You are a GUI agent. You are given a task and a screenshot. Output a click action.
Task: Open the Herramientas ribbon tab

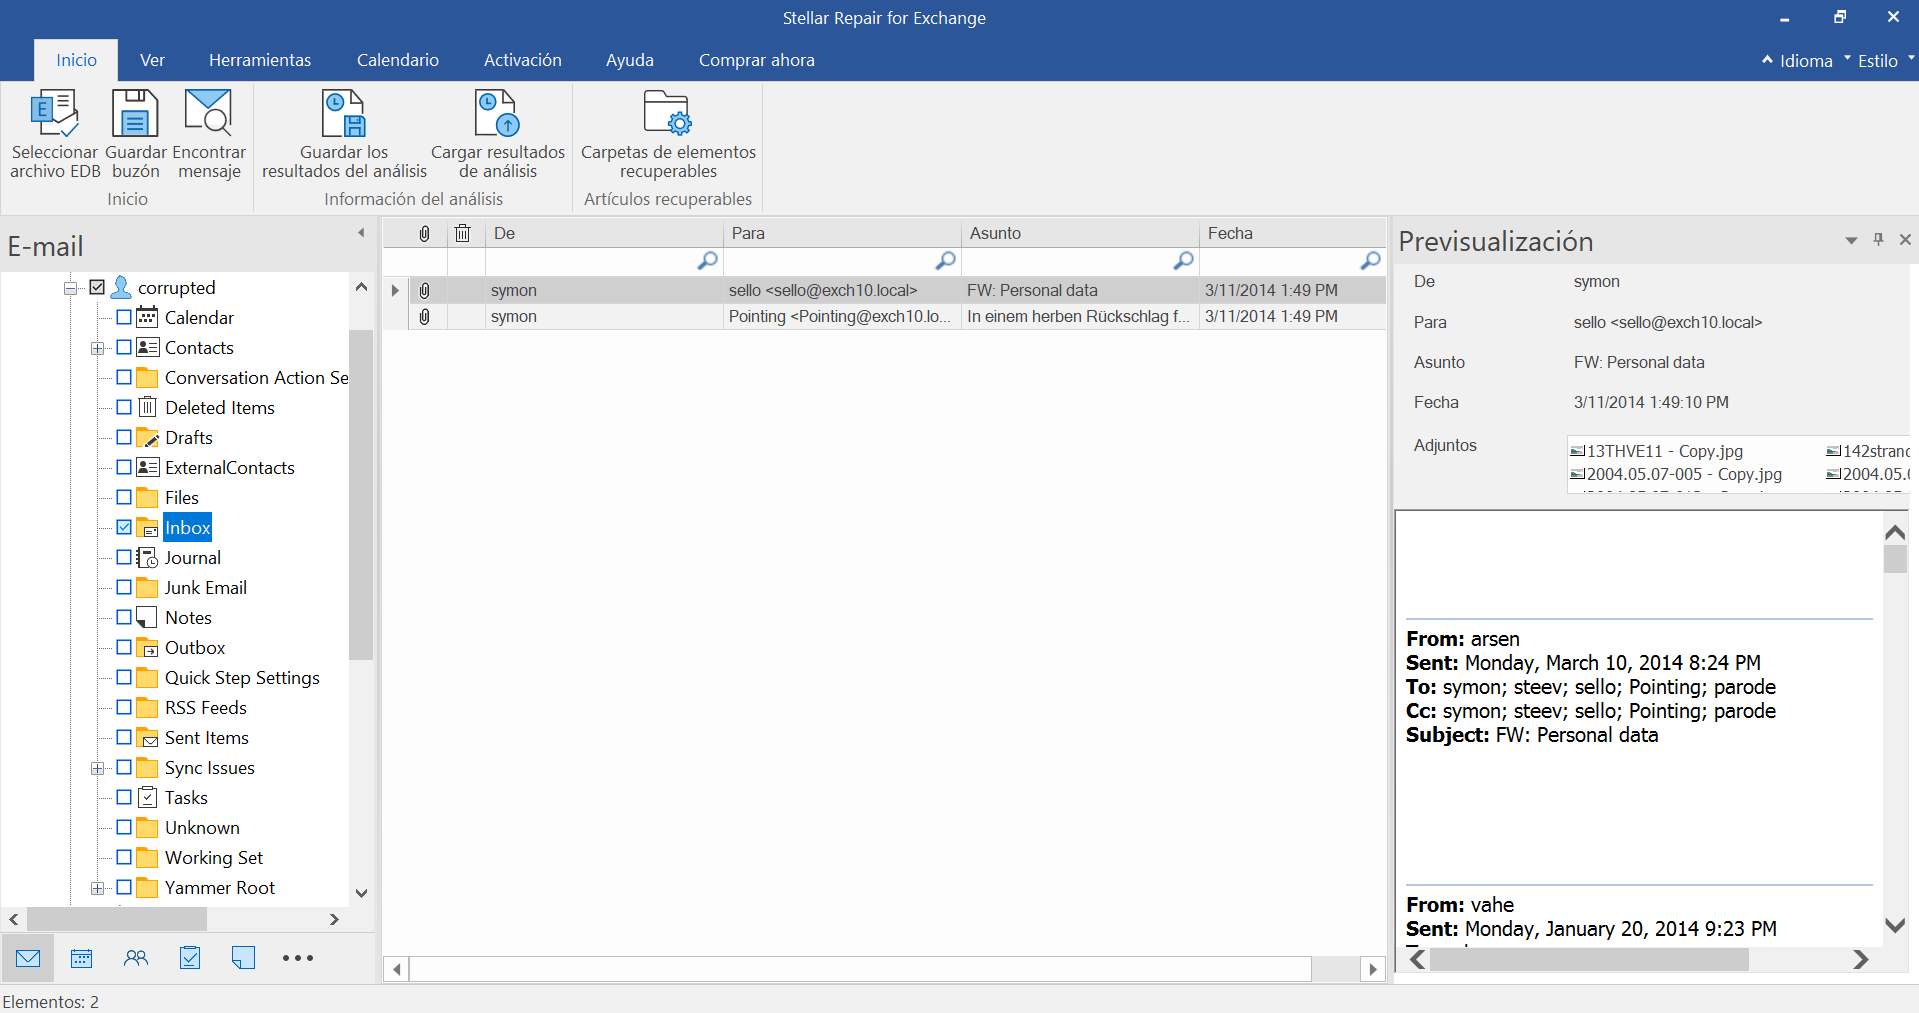[x=260, y=60]
